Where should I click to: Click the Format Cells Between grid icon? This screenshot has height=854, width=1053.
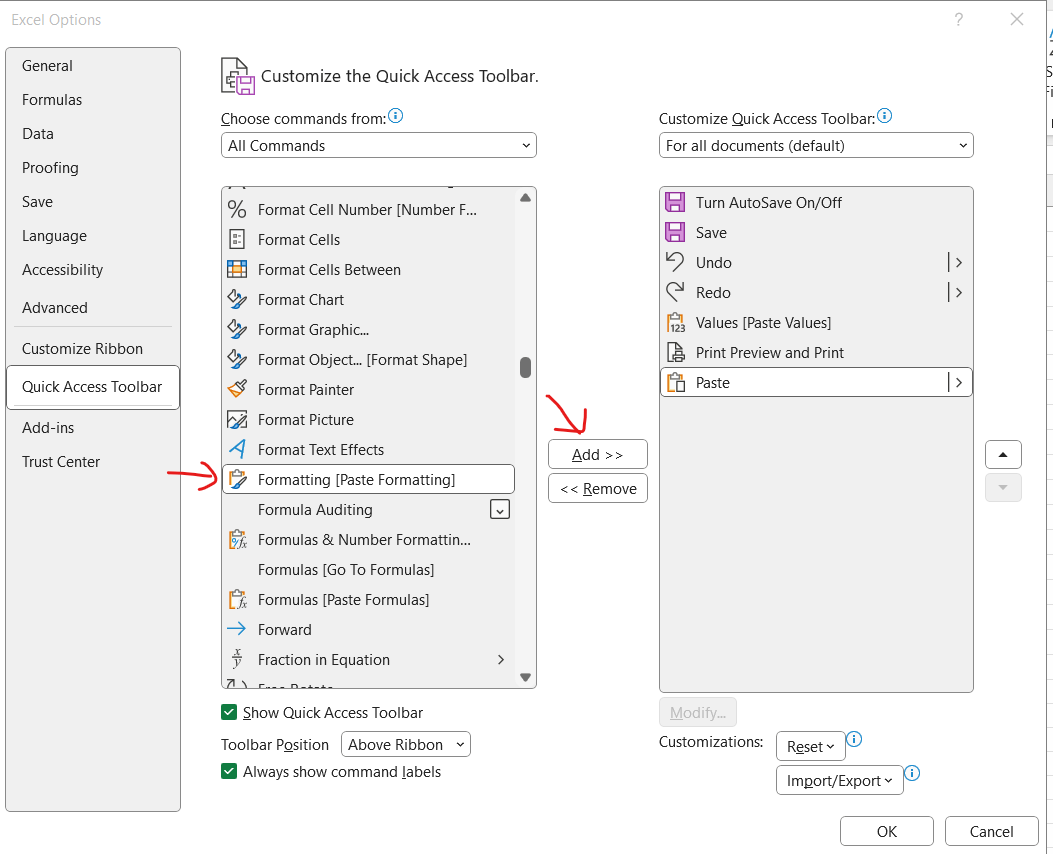236,269
